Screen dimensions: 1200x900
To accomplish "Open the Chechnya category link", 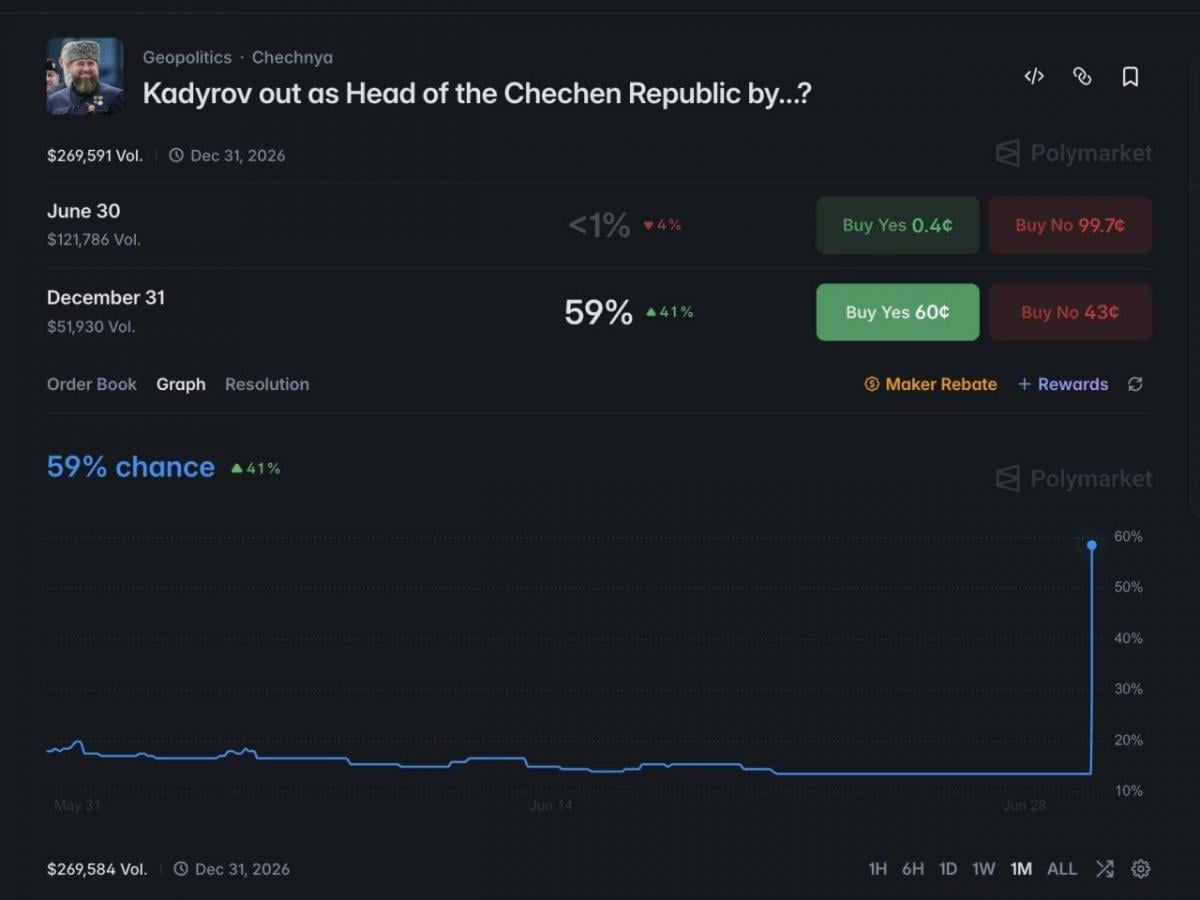I will [292, 58].
